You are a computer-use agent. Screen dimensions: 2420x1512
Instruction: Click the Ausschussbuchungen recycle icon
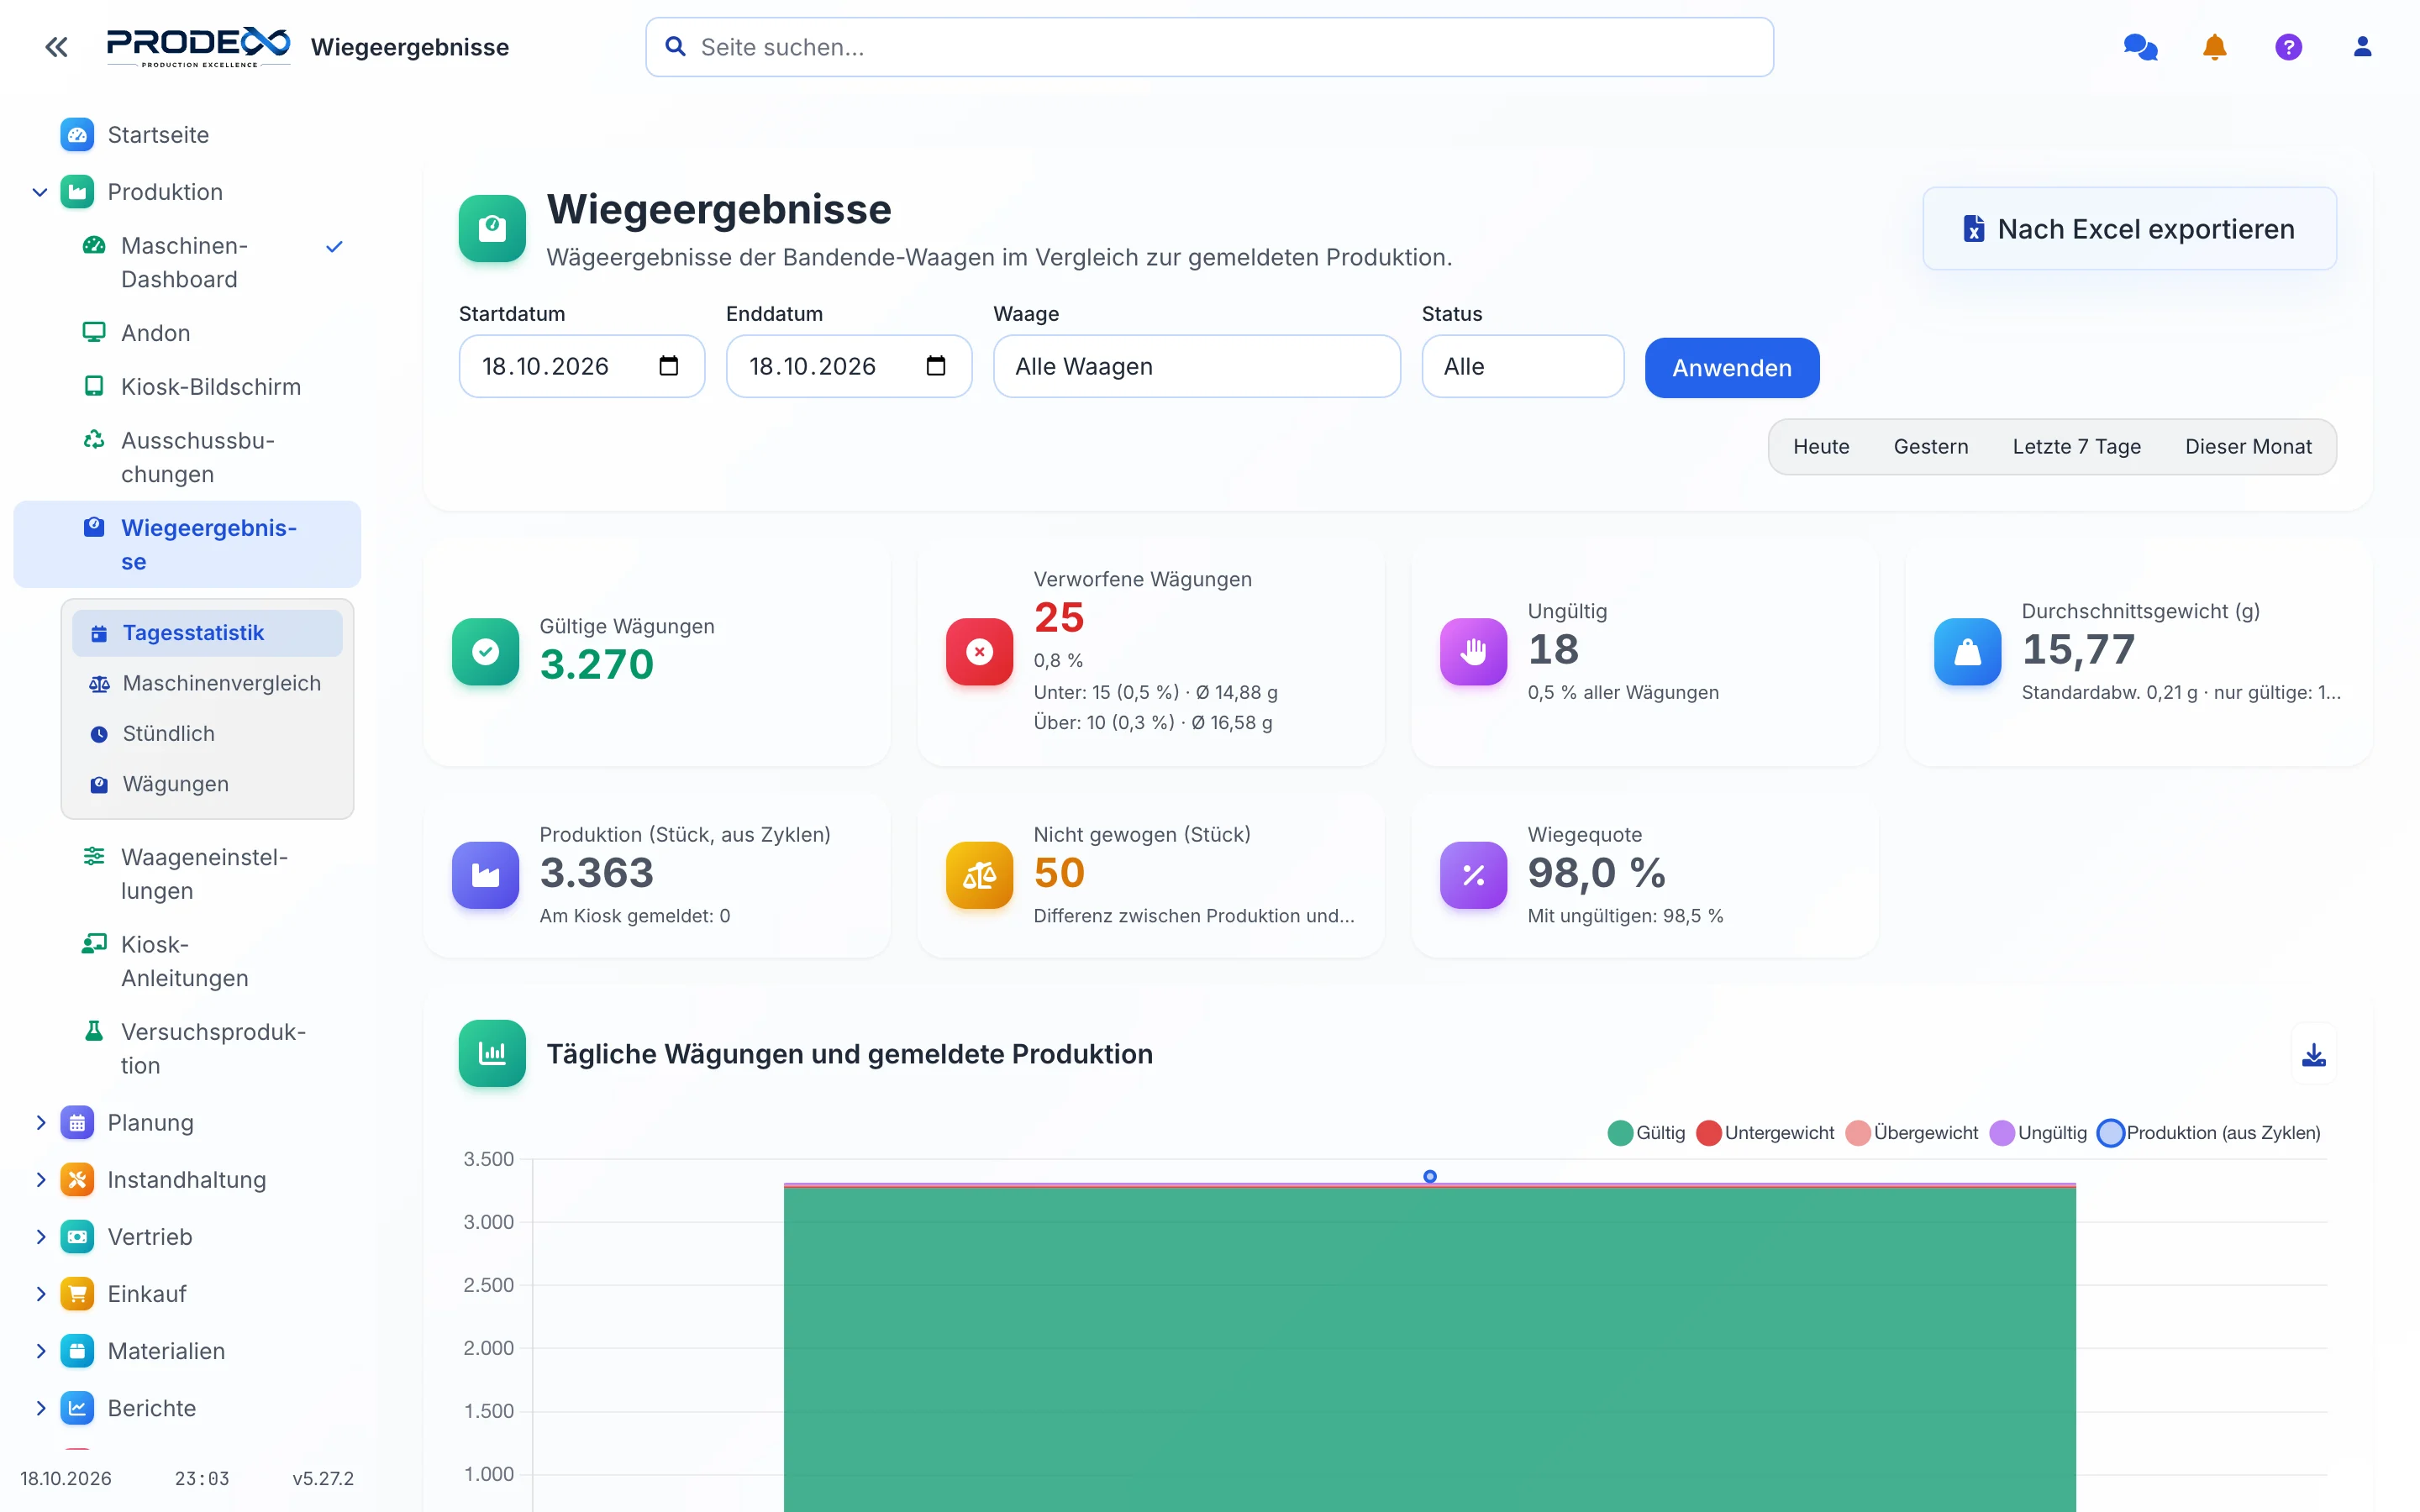(x=94, y=440)
